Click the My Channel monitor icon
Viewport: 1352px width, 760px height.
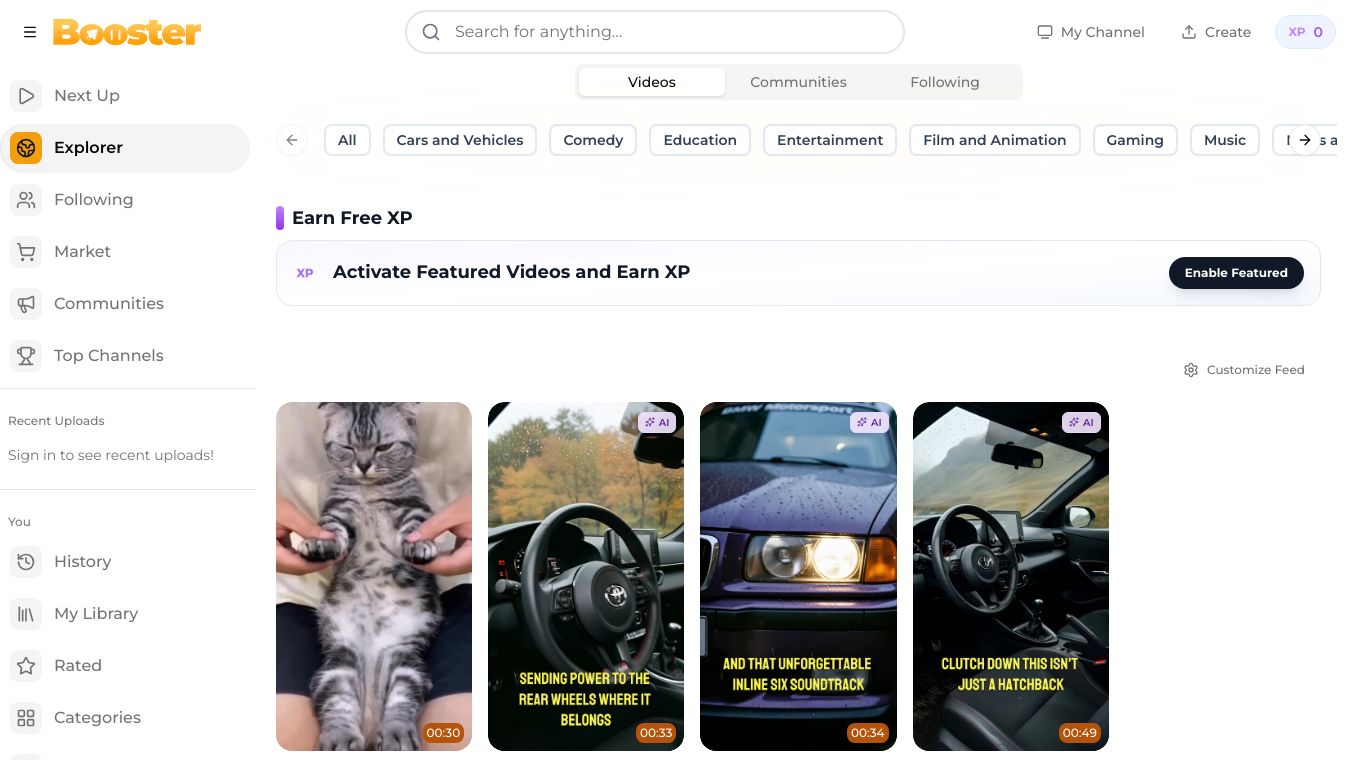1045,32
